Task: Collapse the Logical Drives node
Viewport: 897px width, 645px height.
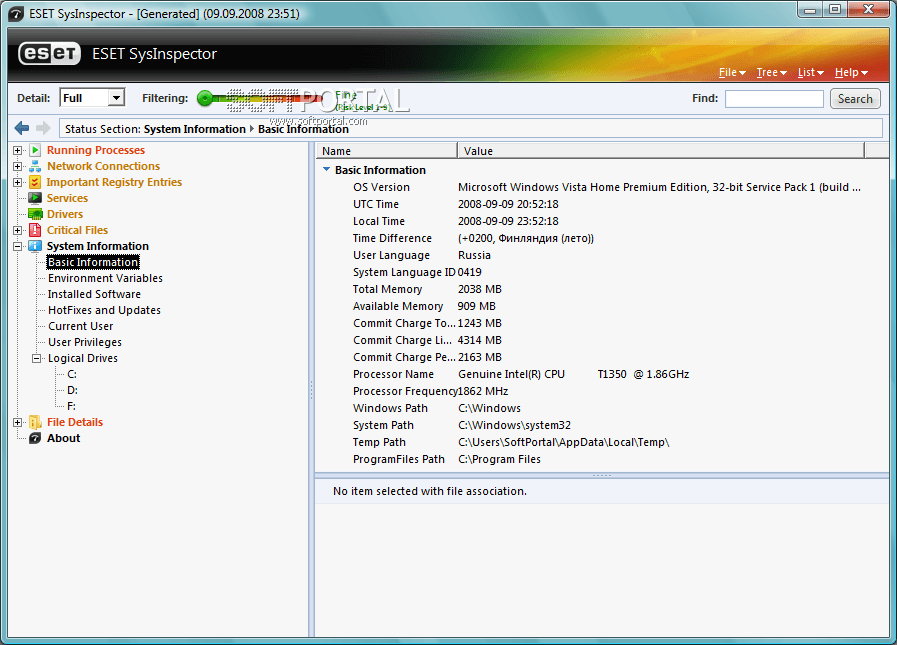Action: tap(37, 359)
